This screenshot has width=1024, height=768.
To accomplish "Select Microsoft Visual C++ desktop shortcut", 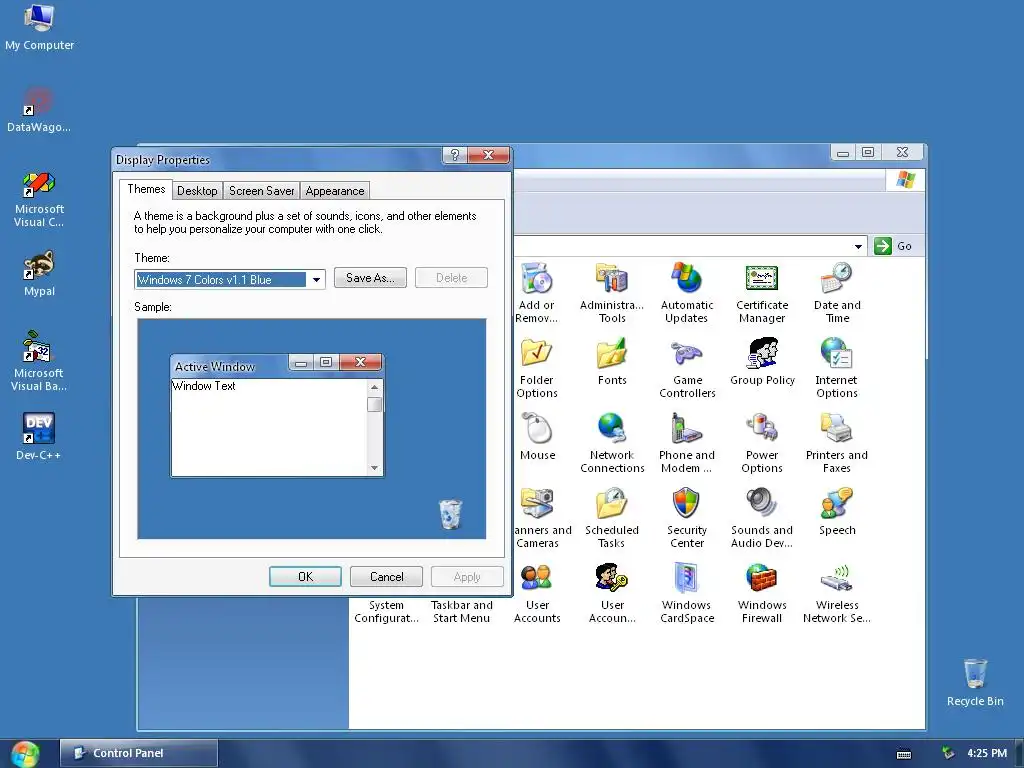I will 39,199.
